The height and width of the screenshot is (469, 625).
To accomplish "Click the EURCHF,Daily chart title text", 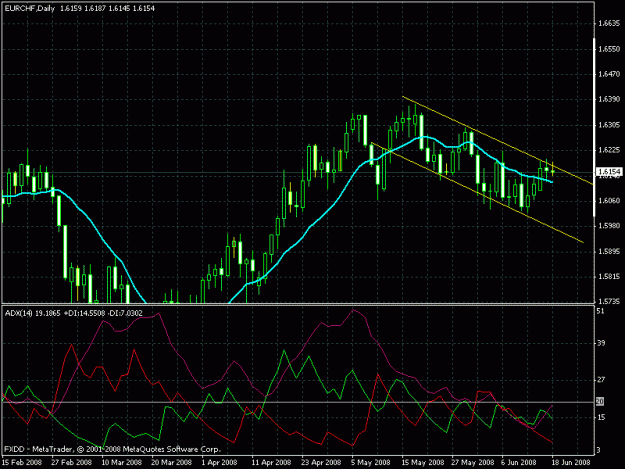I will pos(30,8).
